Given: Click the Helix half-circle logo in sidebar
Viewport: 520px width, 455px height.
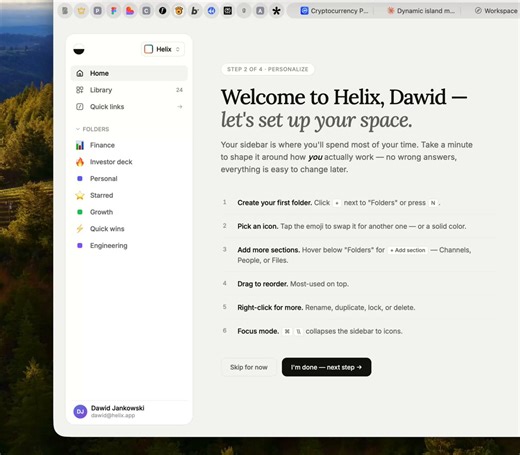Looking at the screenshot, I should coord(79,49).
